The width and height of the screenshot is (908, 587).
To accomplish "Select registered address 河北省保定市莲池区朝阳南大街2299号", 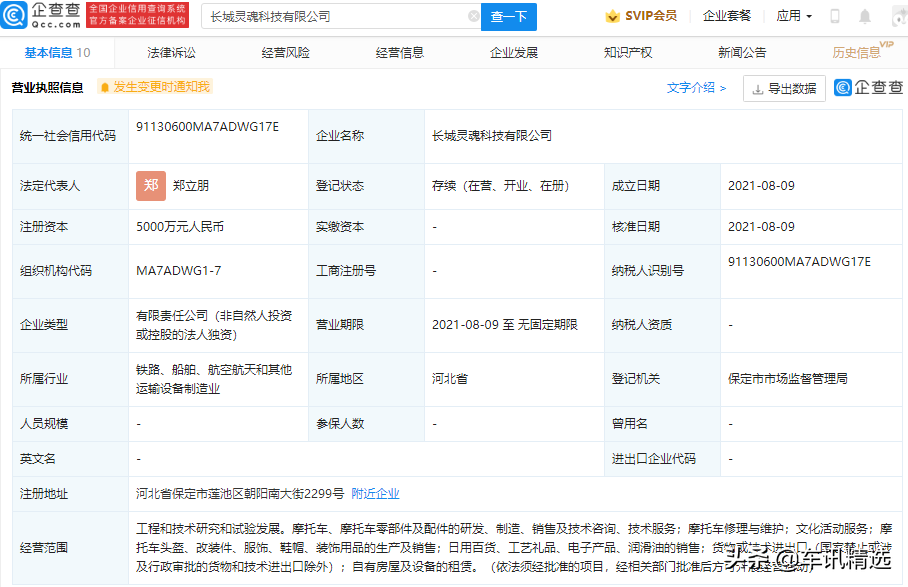I will point(240,494).
